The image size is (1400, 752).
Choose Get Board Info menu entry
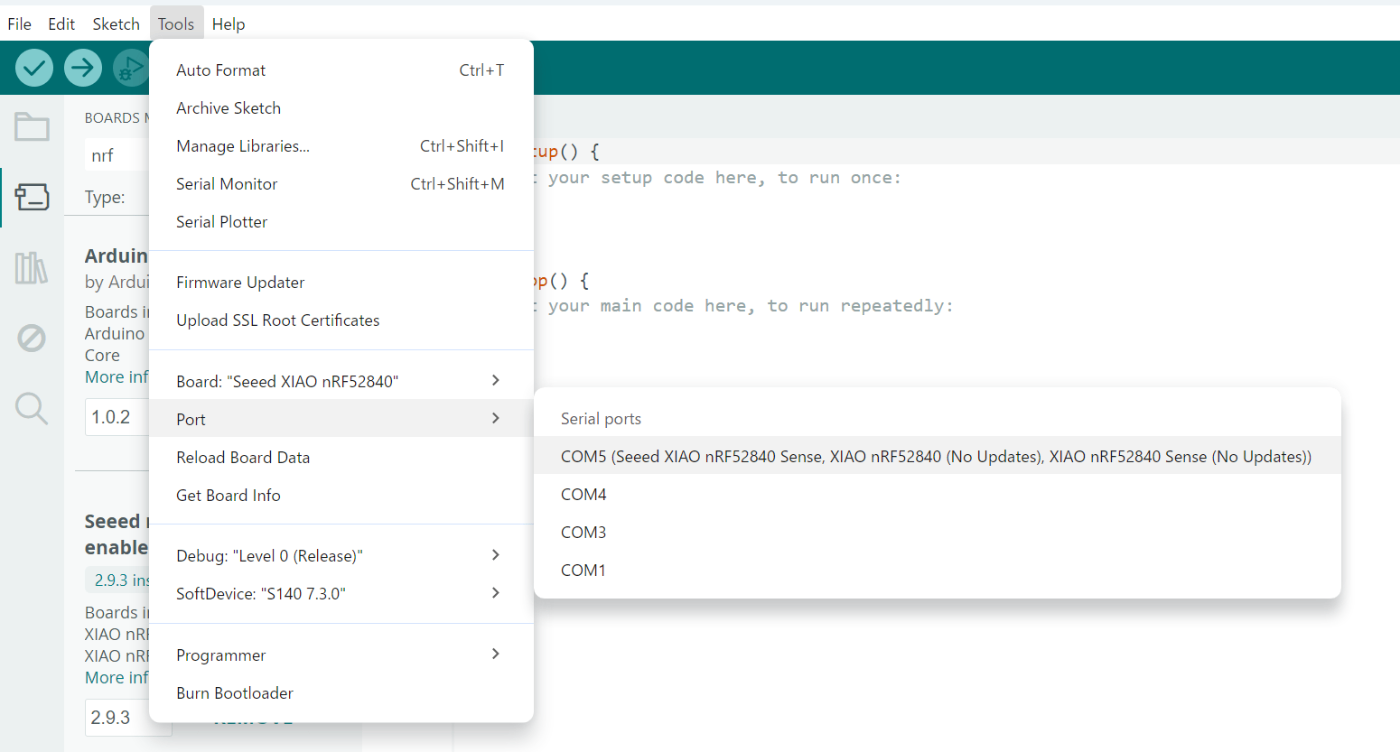click(x=341, y=495)
